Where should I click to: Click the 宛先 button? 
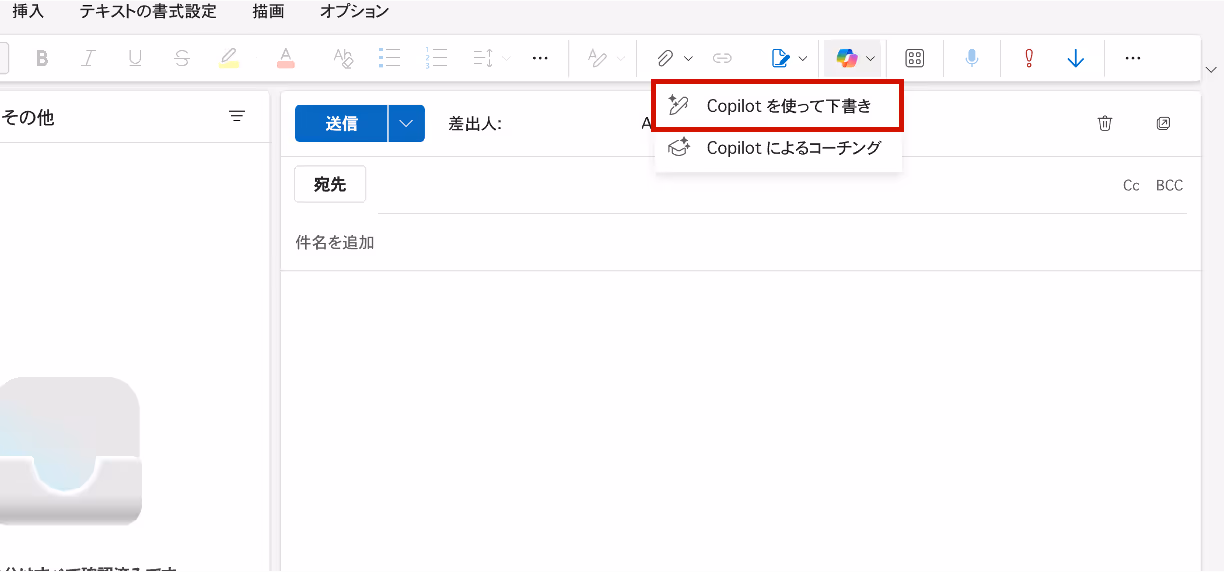tap(330, 185)
